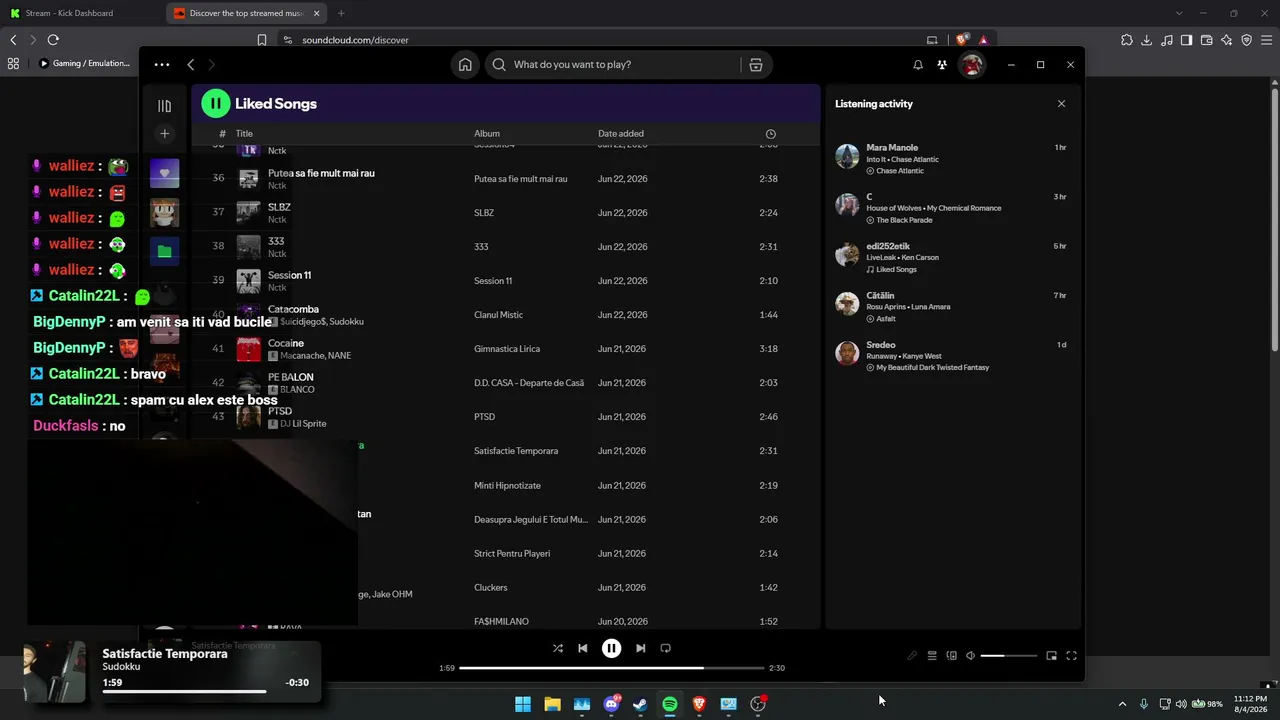
Task: Open the Spotify three-dot app menu
Action: pos(162,65)
